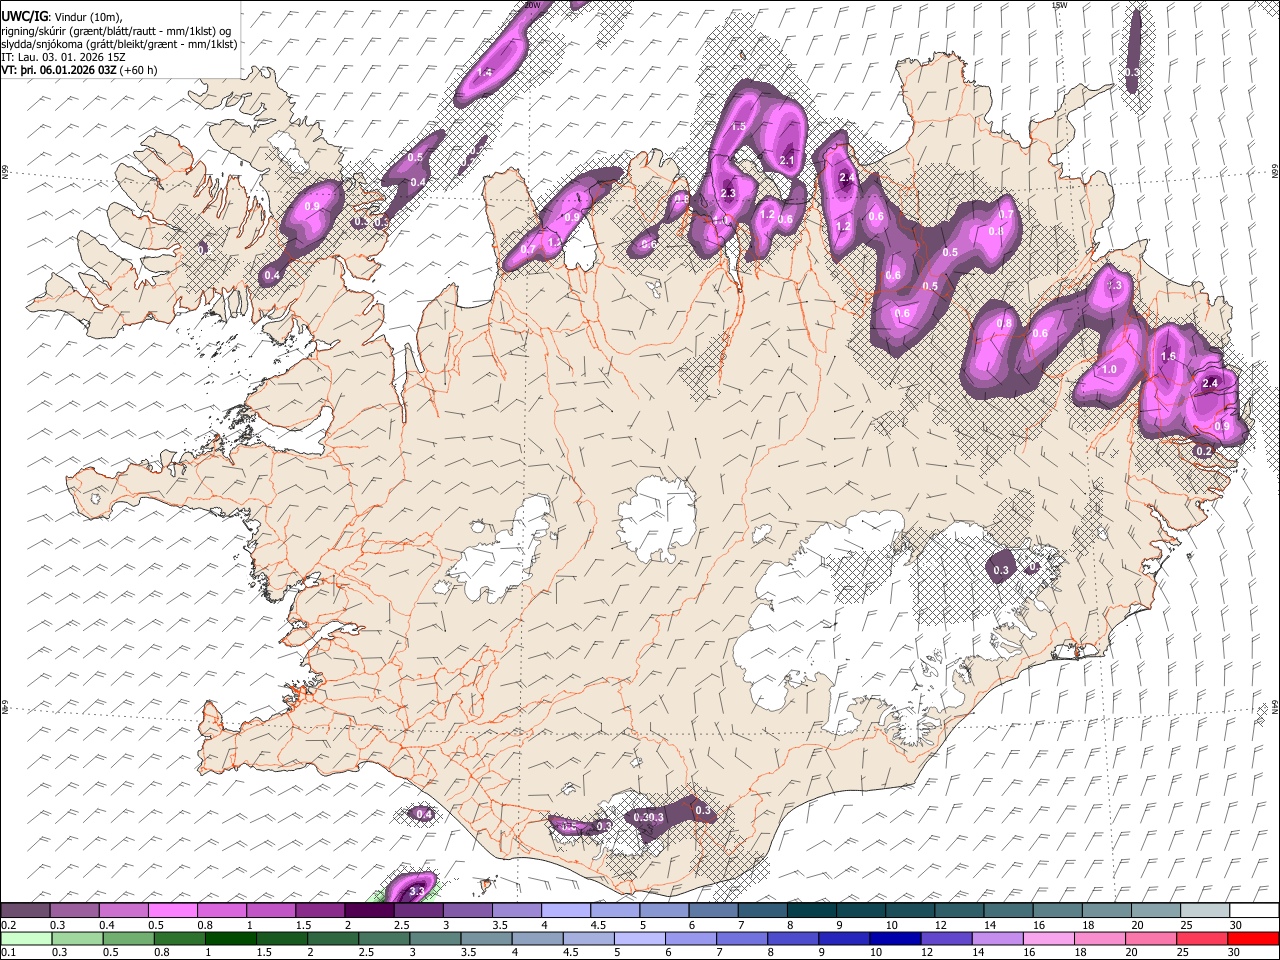The image size is (1280, 960).
Task: Pick the lower legend swatch starting at 3
Action: tap(436, 938)
